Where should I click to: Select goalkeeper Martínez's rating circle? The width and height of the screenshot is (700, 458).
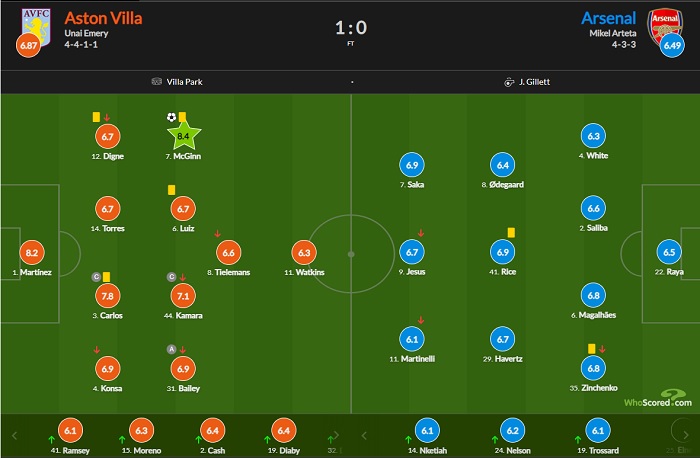point(31,253)
